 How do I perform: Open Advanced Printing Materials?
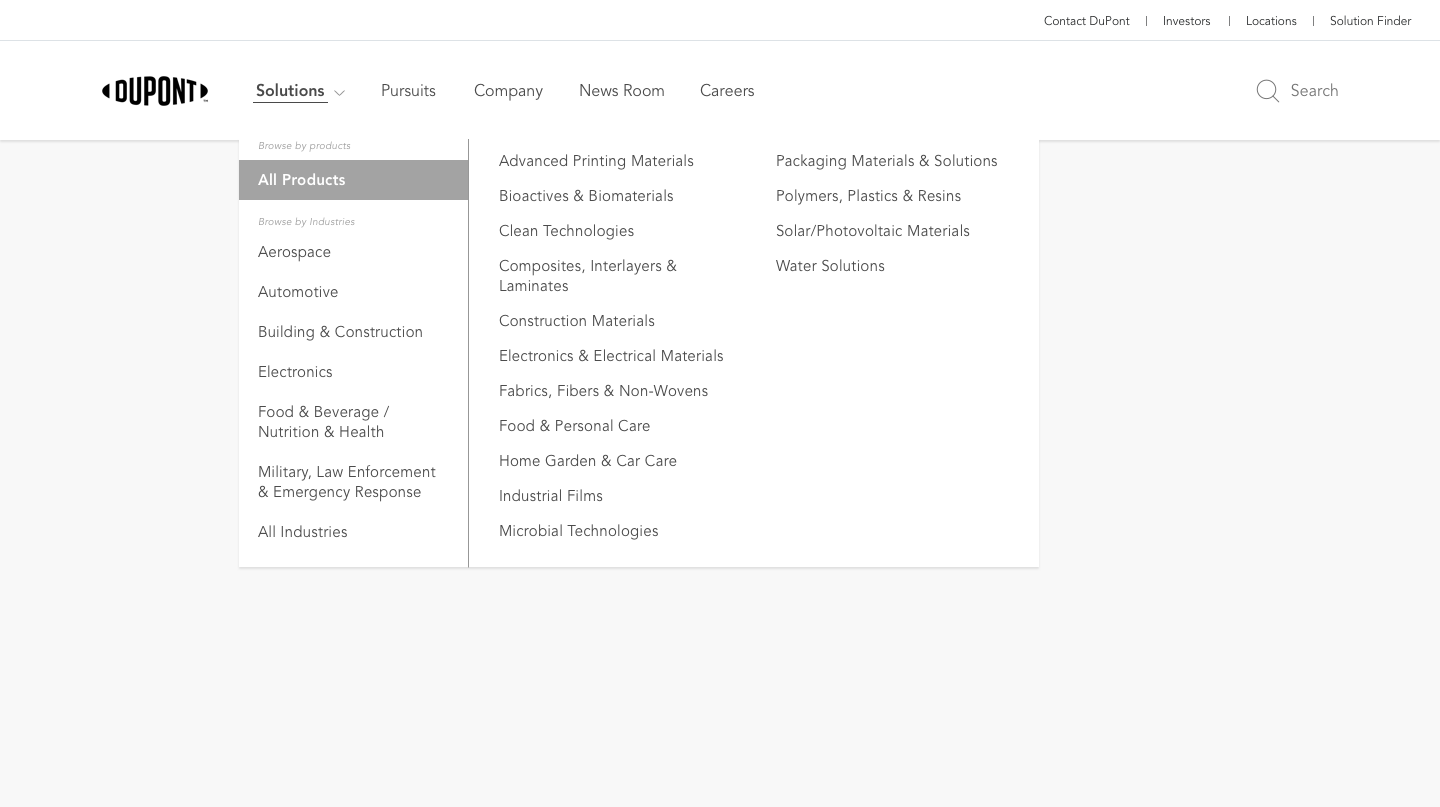click(596, 161)
